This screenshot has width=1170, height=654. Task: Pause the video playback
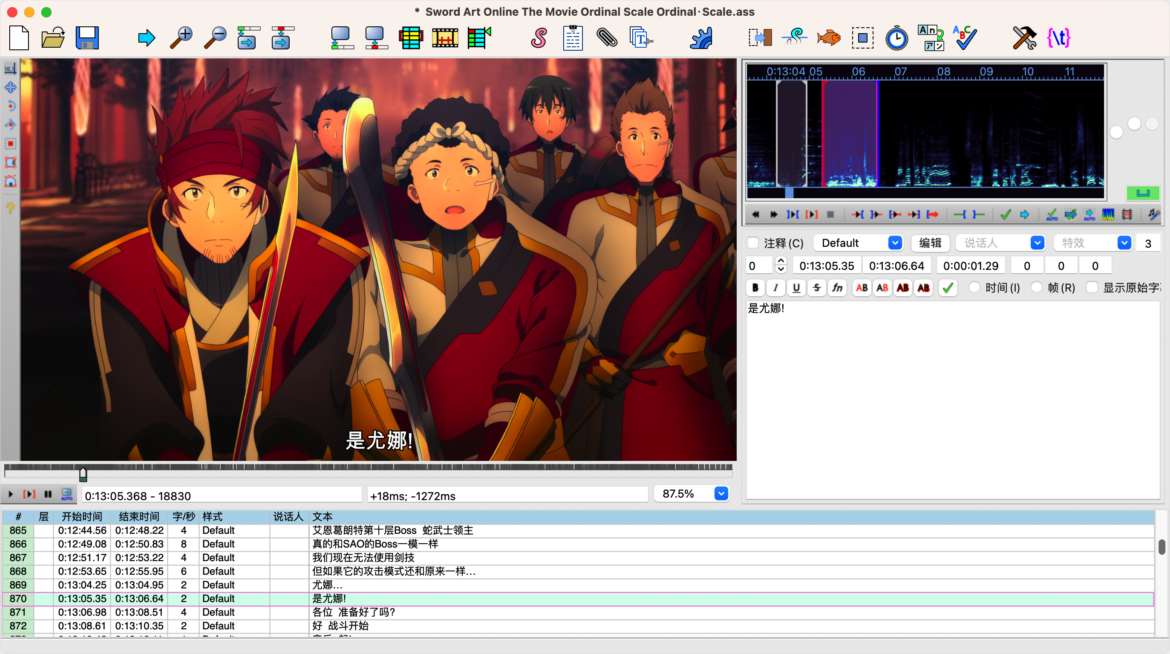[x=48, y=494]
